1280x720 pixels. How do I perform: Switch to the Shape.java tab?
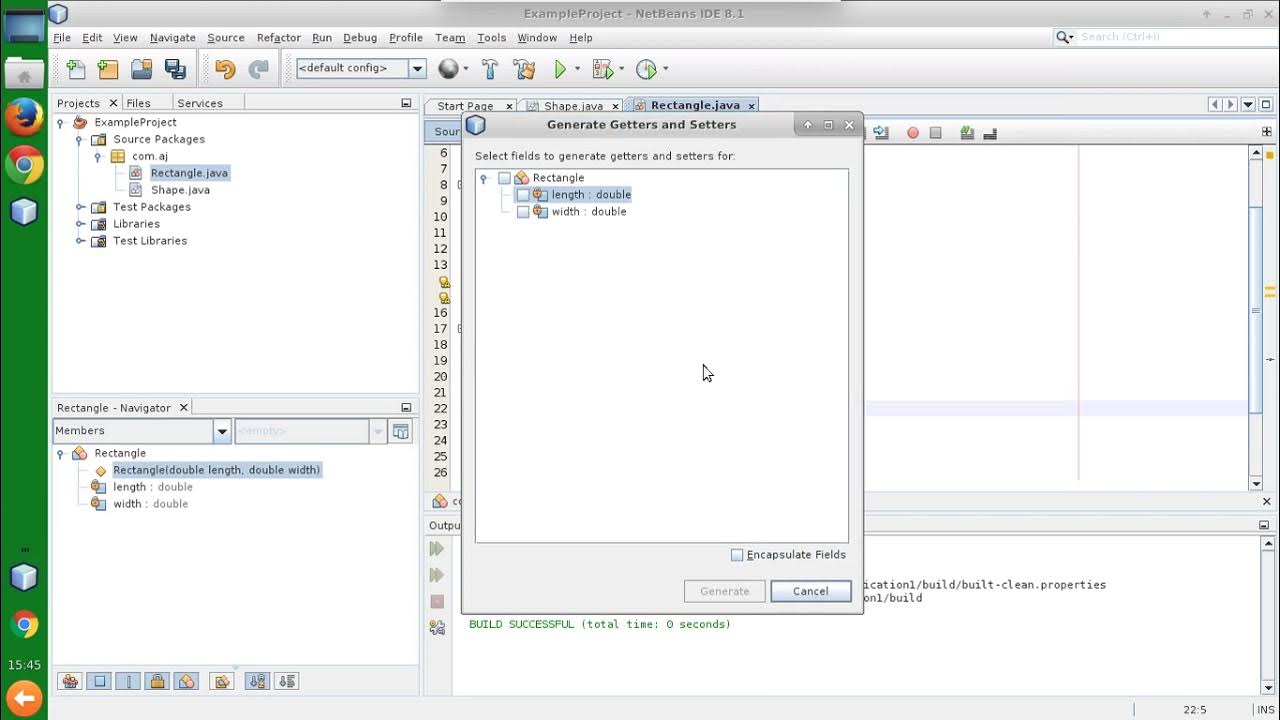[x=573, y=106]
